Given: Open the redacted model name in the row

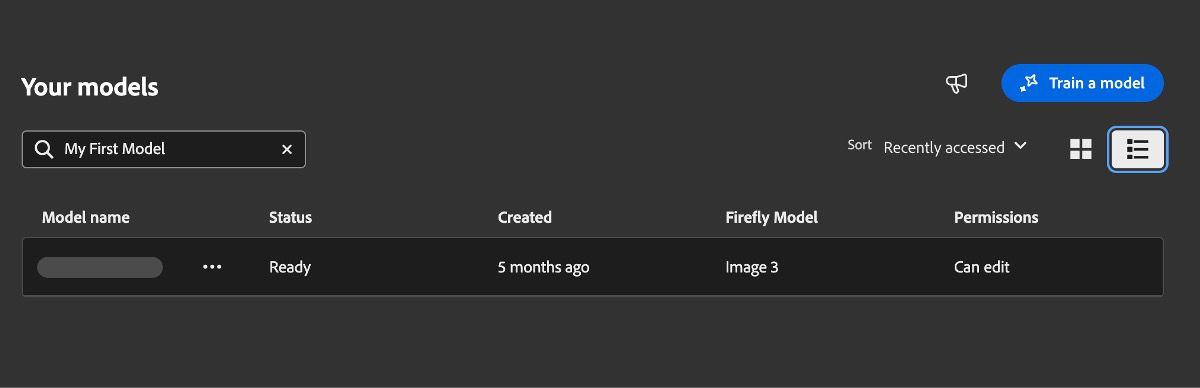Looking at the screenshot, I should pyautogui.click(x=100, y=267).
